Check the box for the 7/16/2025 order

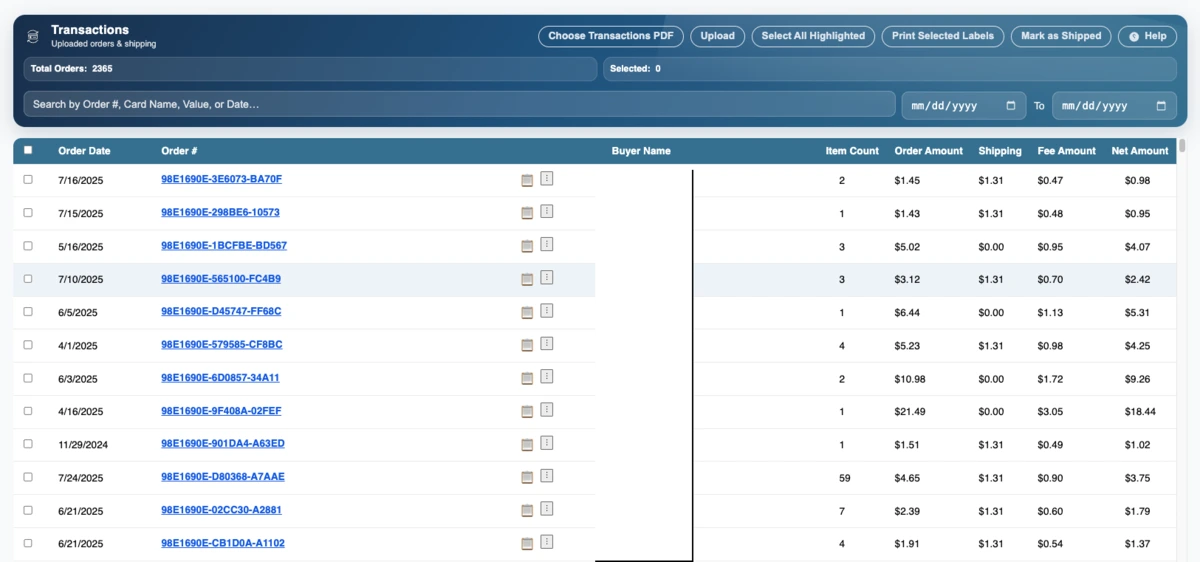pos(28,179)
